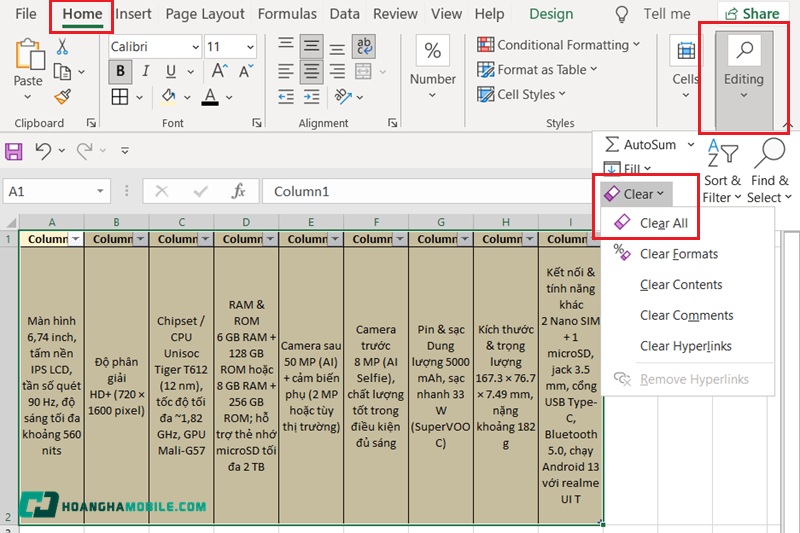
Task: Click the Orientation text angle icon
Action: pos(343,96)
